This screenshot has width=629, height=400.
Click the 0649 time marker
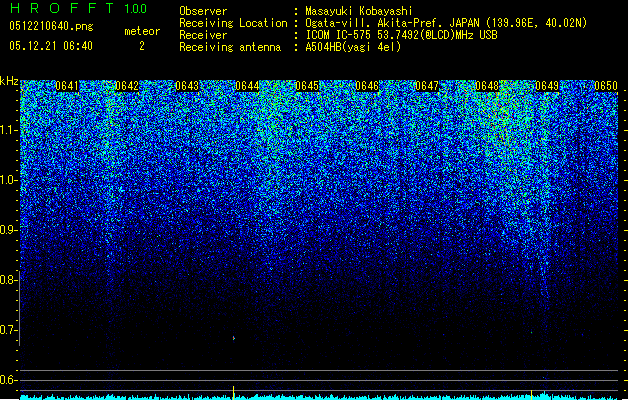547,86
